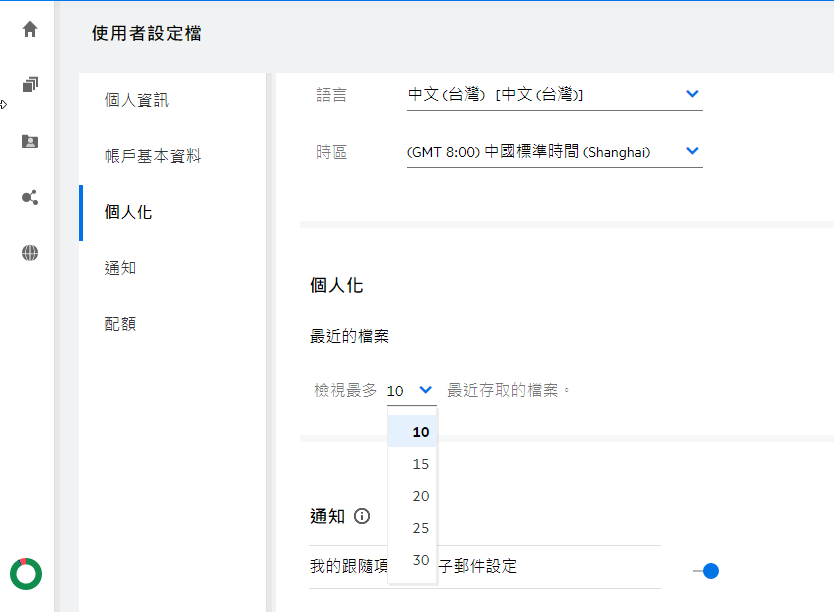
Task: Select 15 from the dropdown list
Action: (x=420, y=464)
